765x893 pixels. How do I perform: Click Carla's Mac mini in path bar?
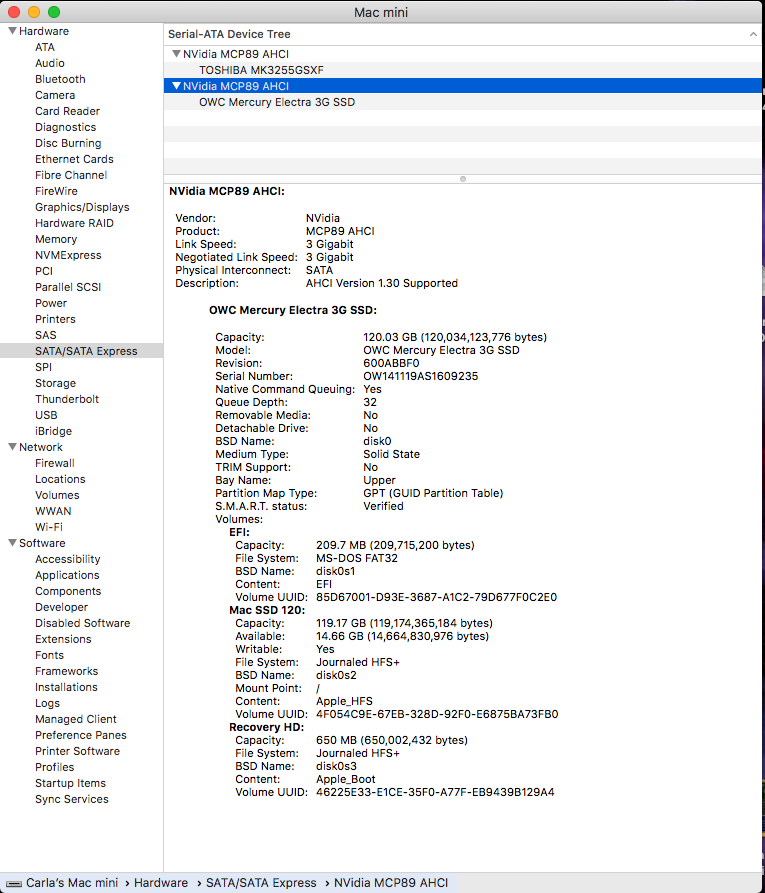coord(72,883)
